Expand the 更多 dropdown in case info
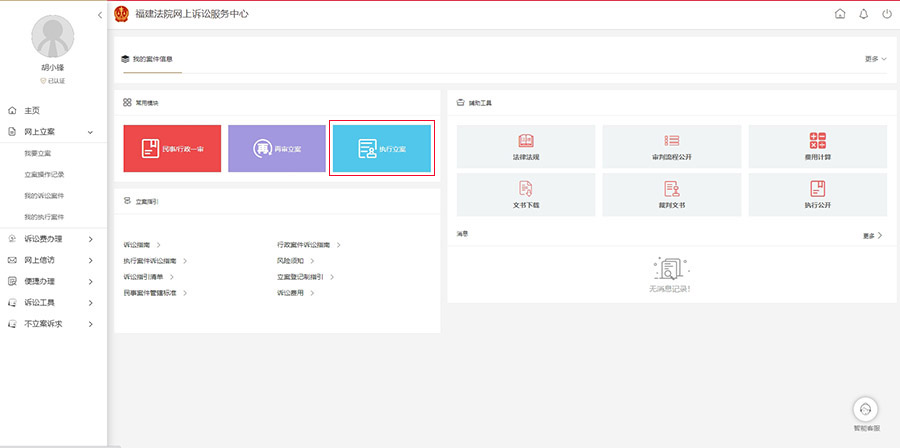 [876, 59]
